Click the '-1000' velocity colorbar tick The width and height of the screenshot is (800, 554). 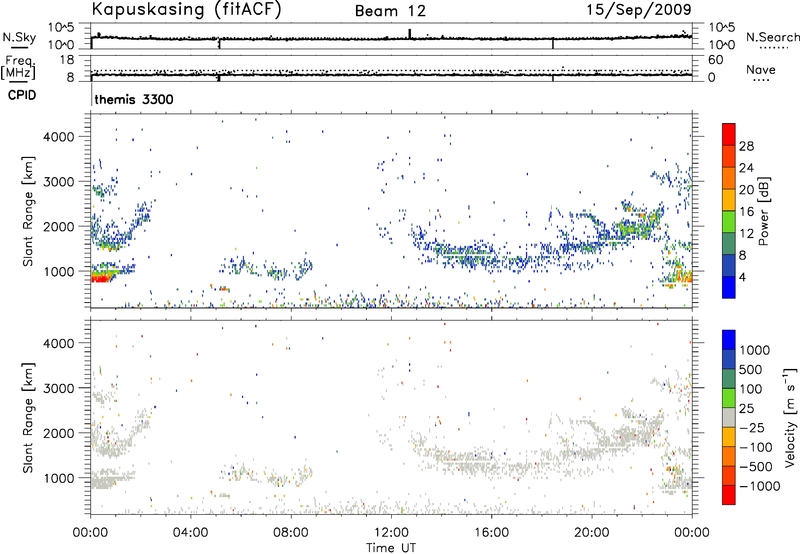click(760, 486)
